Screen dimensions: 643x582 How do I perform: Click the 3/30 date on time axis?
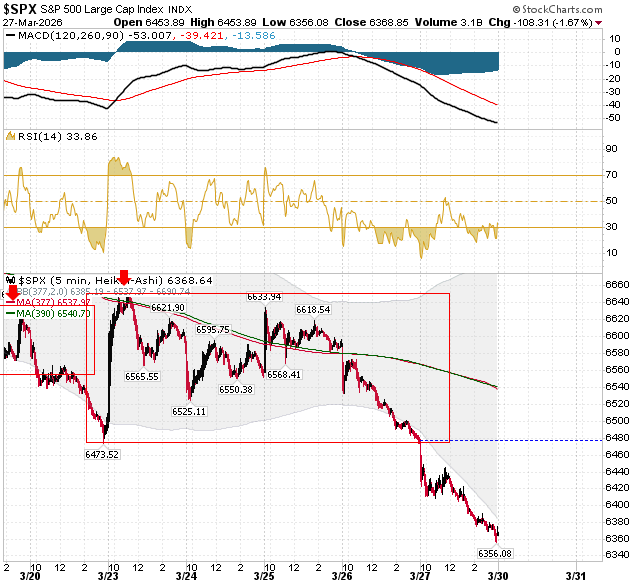(498, 576)
